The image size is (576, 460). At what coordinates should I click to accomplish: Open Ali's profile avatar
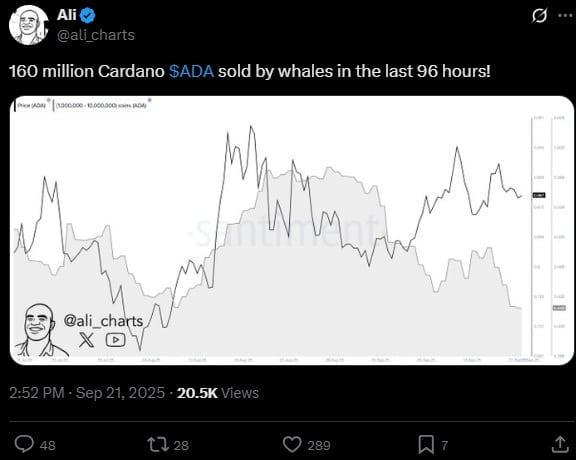[29, 25]
